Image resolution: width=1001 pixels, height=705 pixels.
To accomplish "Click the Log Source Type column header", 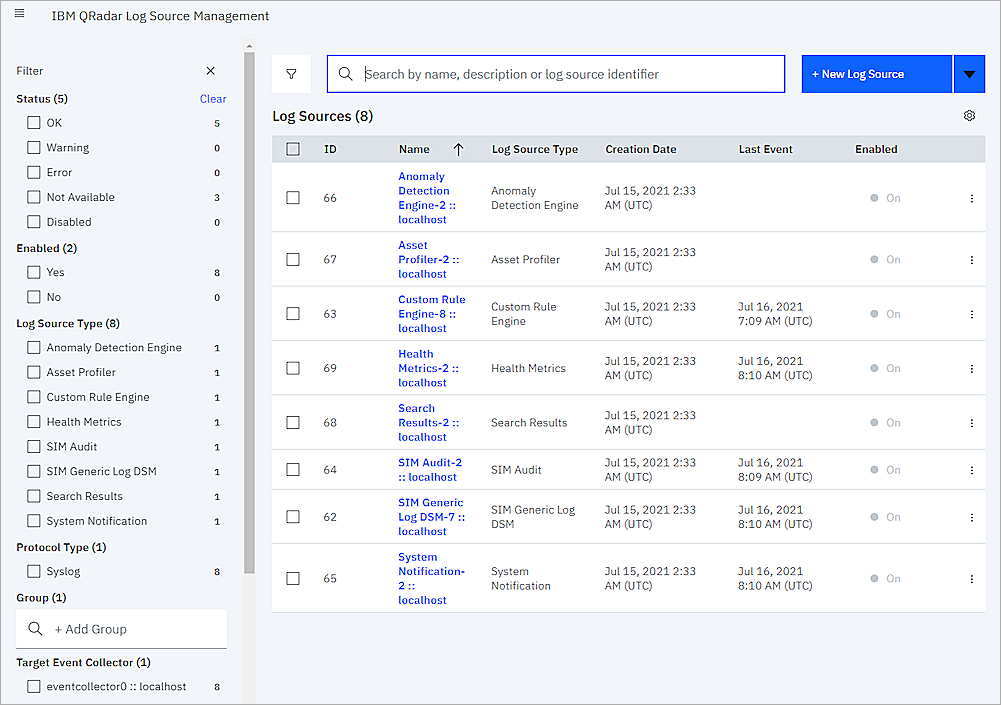I will pos(534,149).
